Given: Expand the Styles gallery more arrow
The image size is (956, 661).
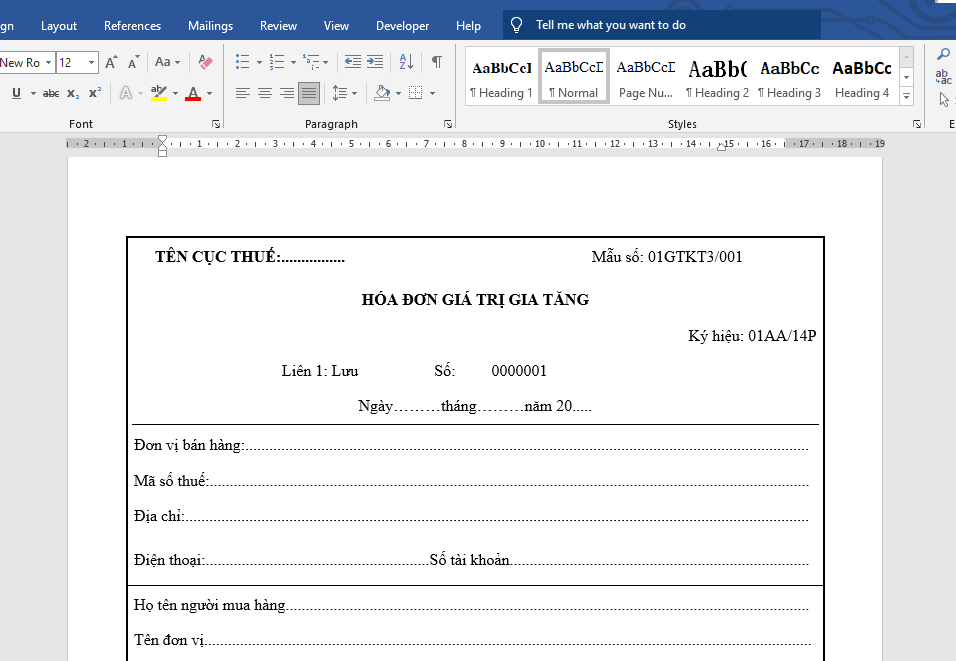Looking at the screenshot, I should coord(906,96).
